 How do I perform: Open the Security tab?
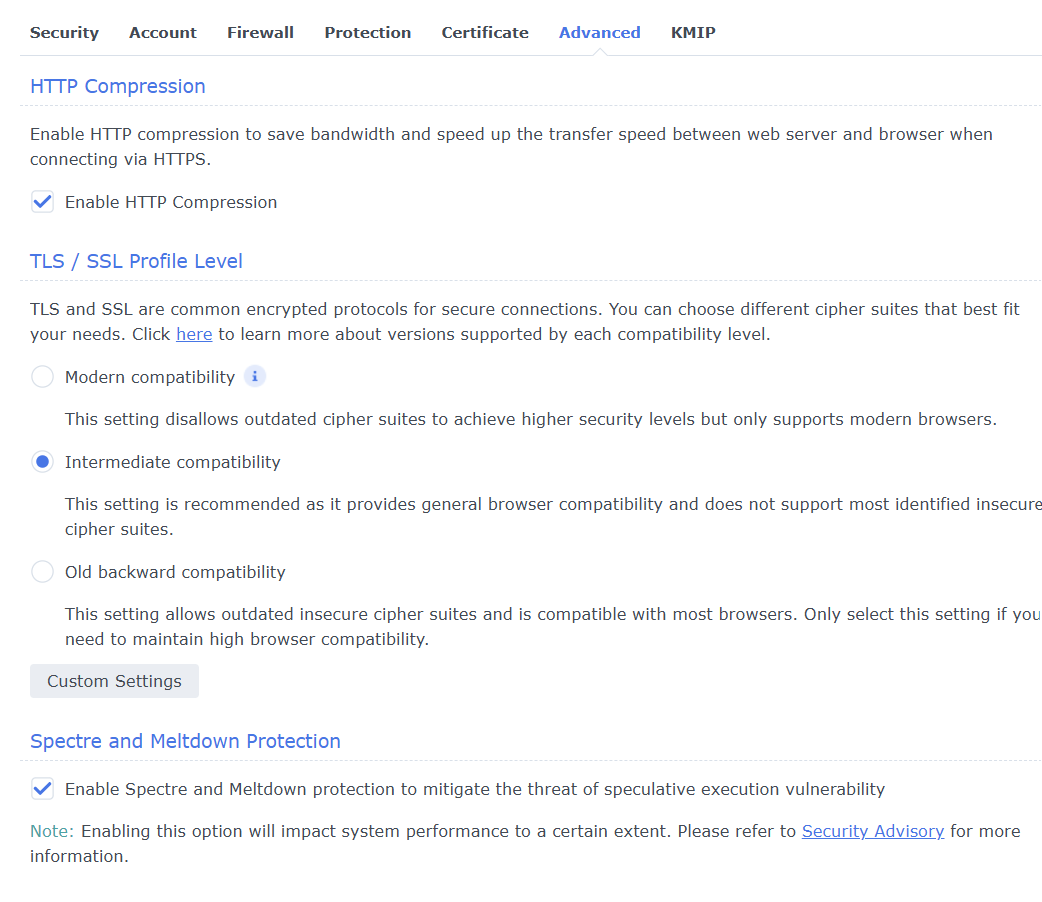[x=64, y=33]
